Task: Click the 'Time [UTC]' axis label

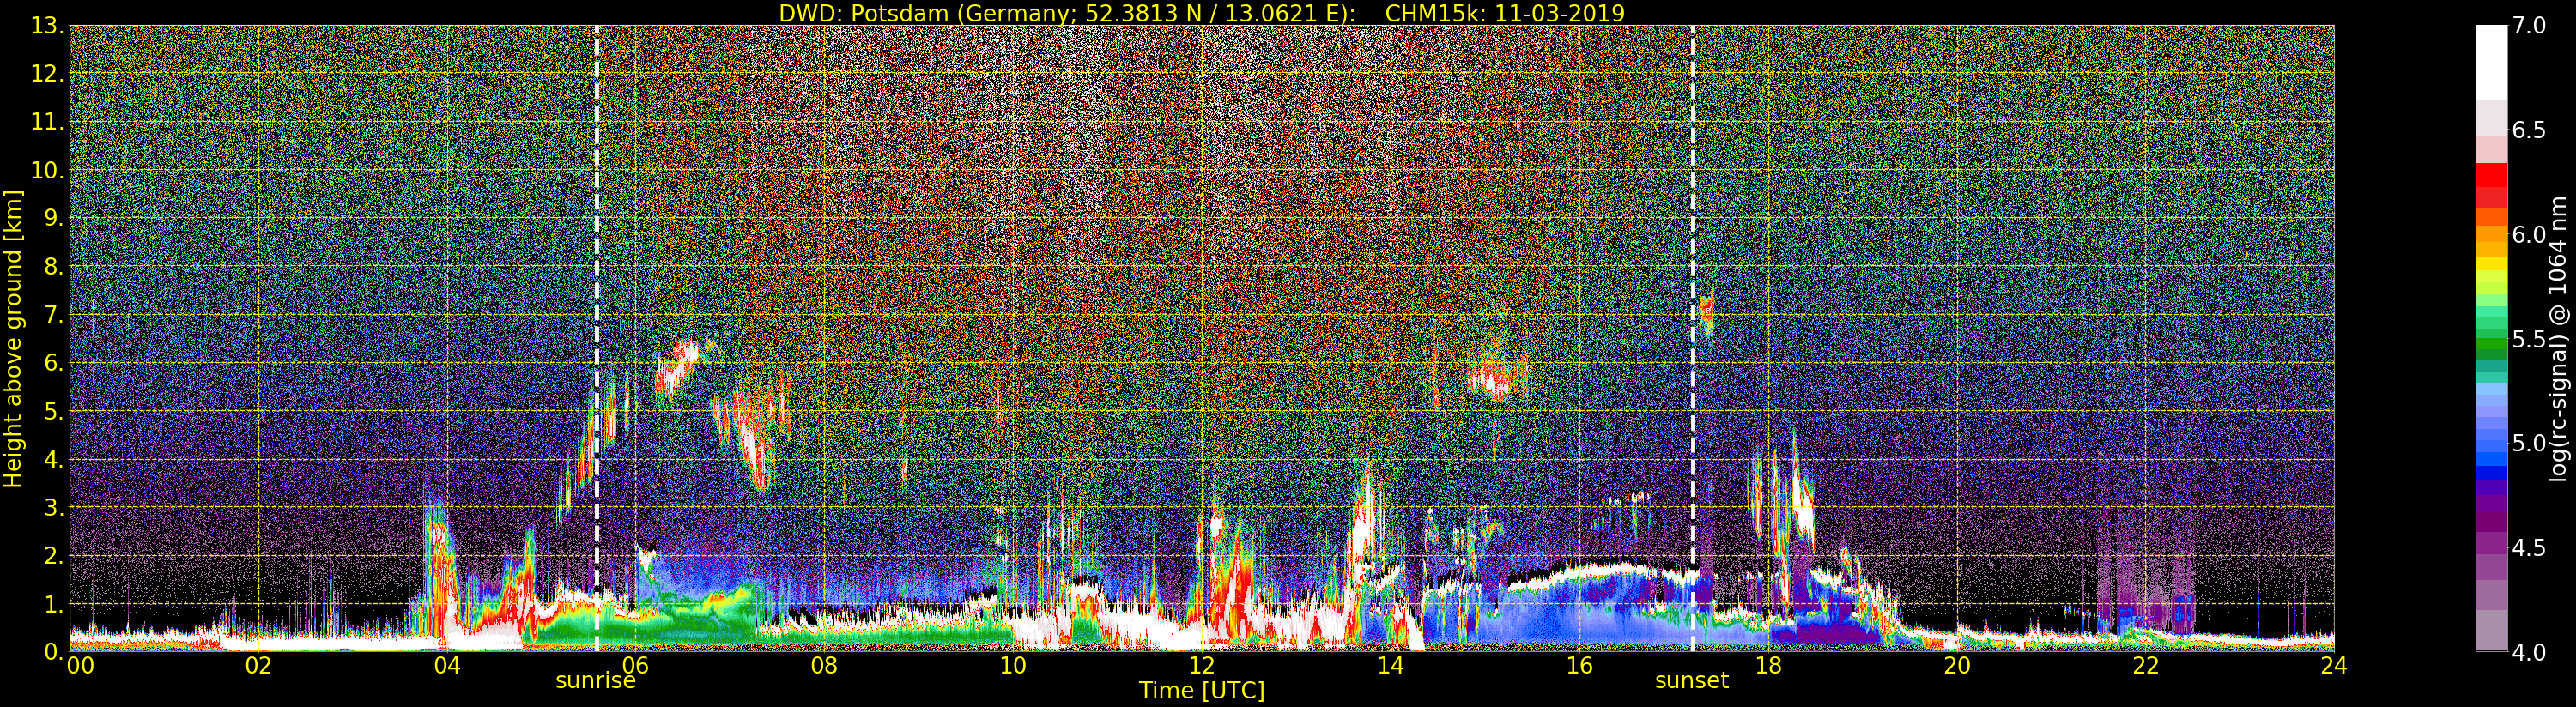Action: (1201, 690)
